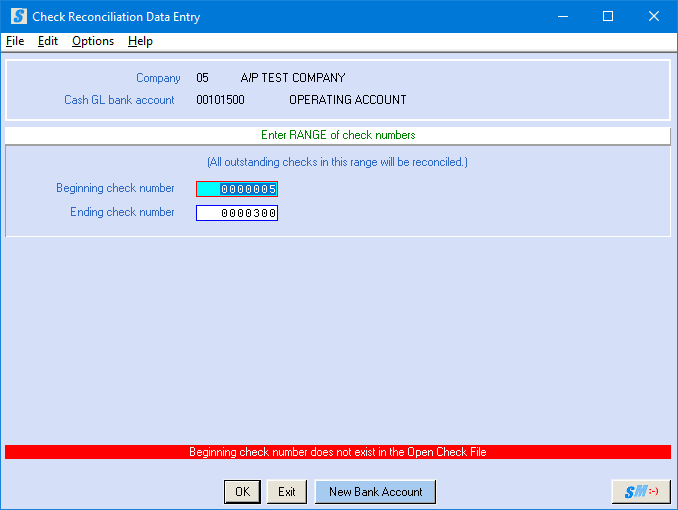Click company name 'A/P TEST COMPANY'
Viewport: 678px width, 510px height.
(x=293, y=78)
